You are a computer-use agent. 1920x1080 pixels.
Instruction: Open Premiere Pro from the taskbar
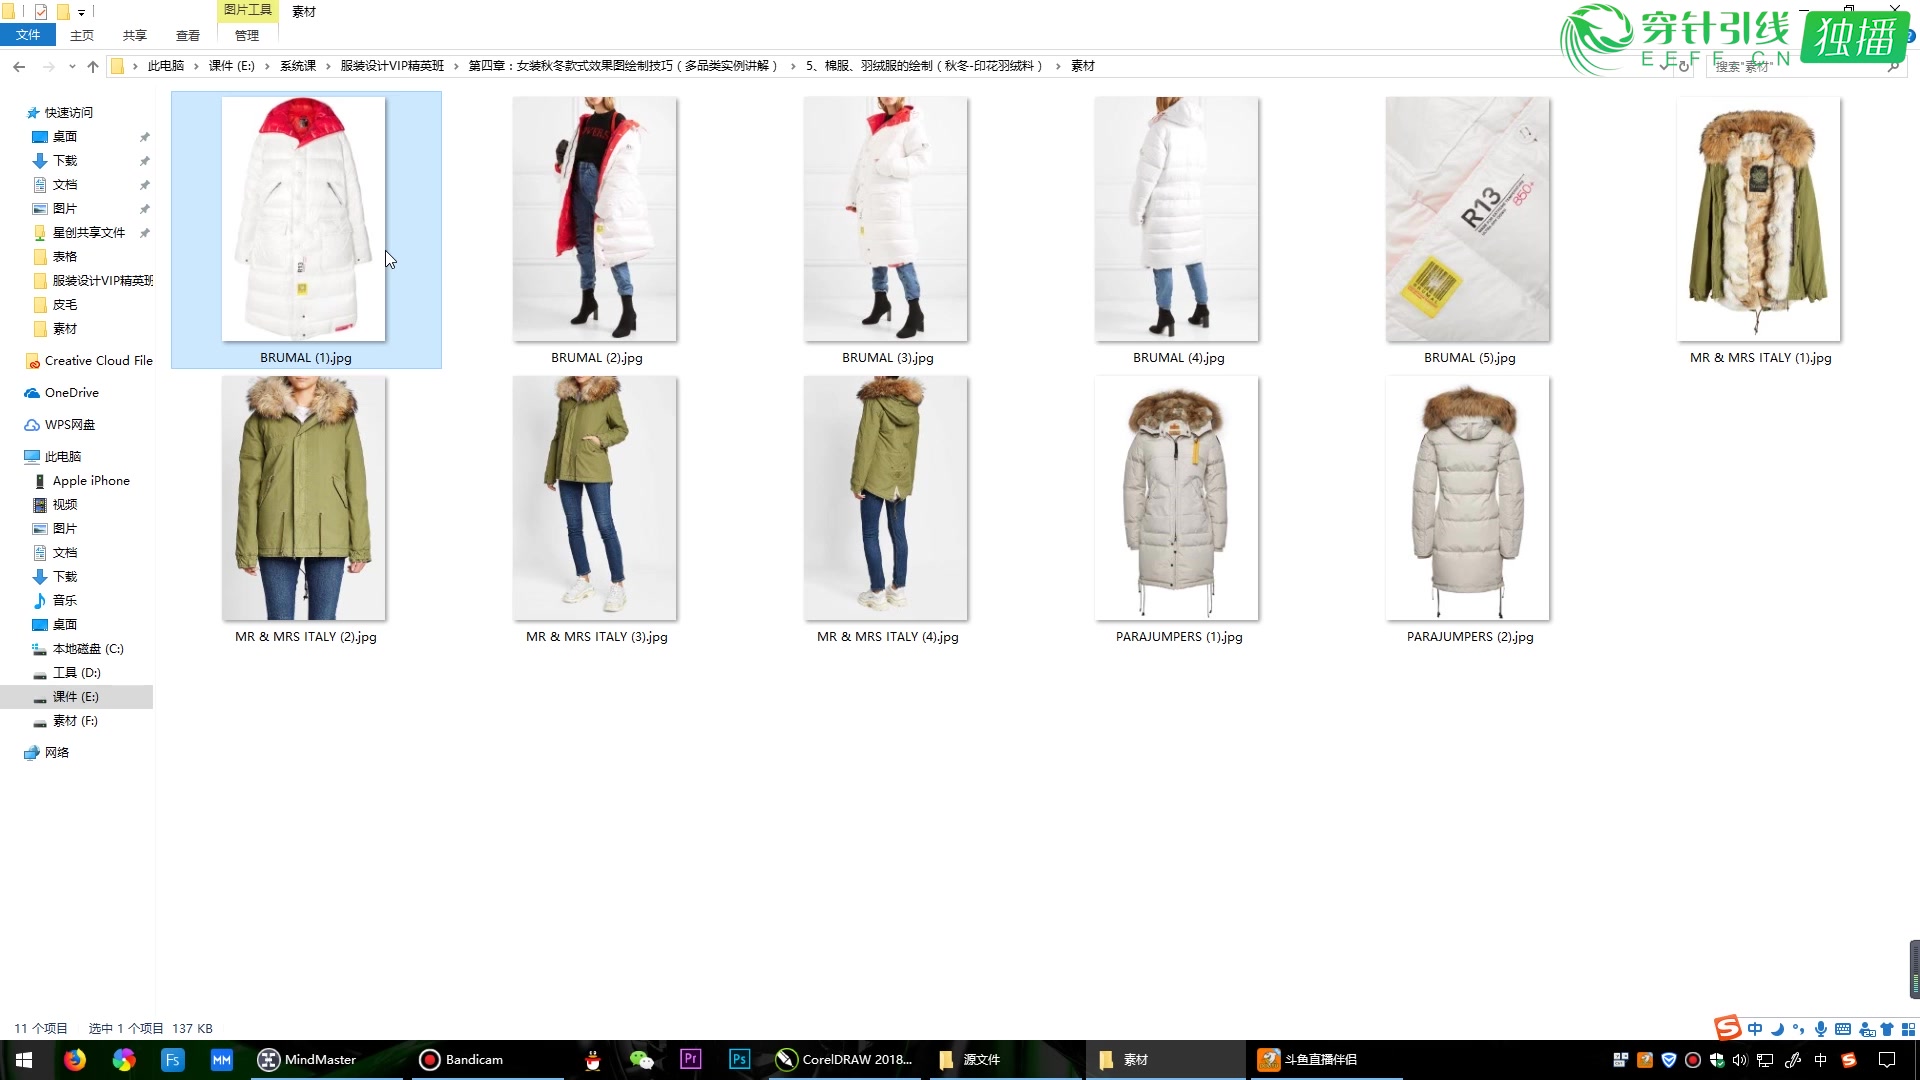(690, 1059)
